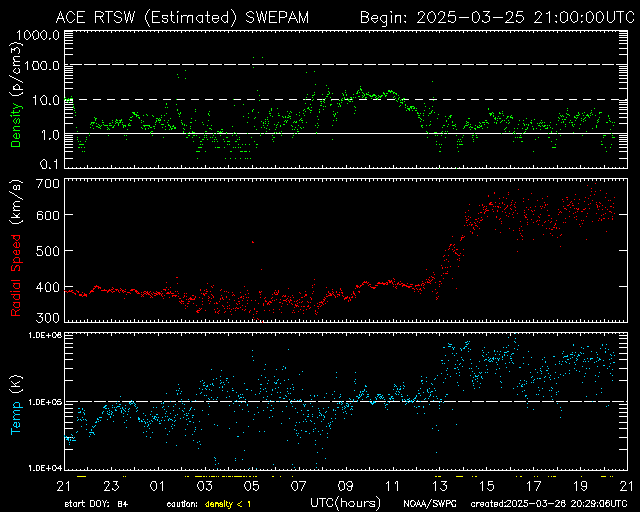This screenshot has height=512, width=640.
Task: Click the "1000.0" density tick label
Action: coord(38,35)
